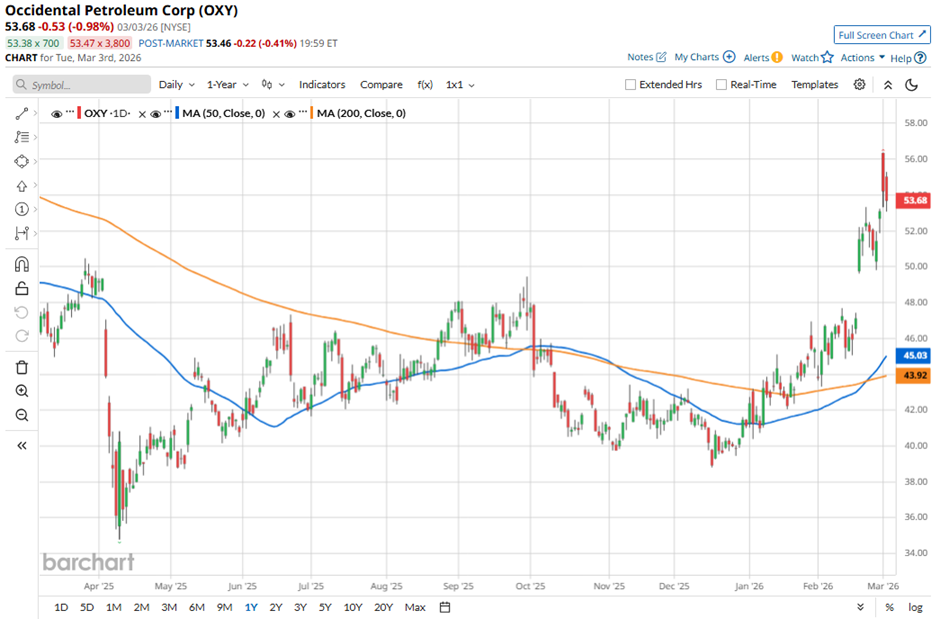Zoom out using the magnifier minus icon

tap(21, 415)
